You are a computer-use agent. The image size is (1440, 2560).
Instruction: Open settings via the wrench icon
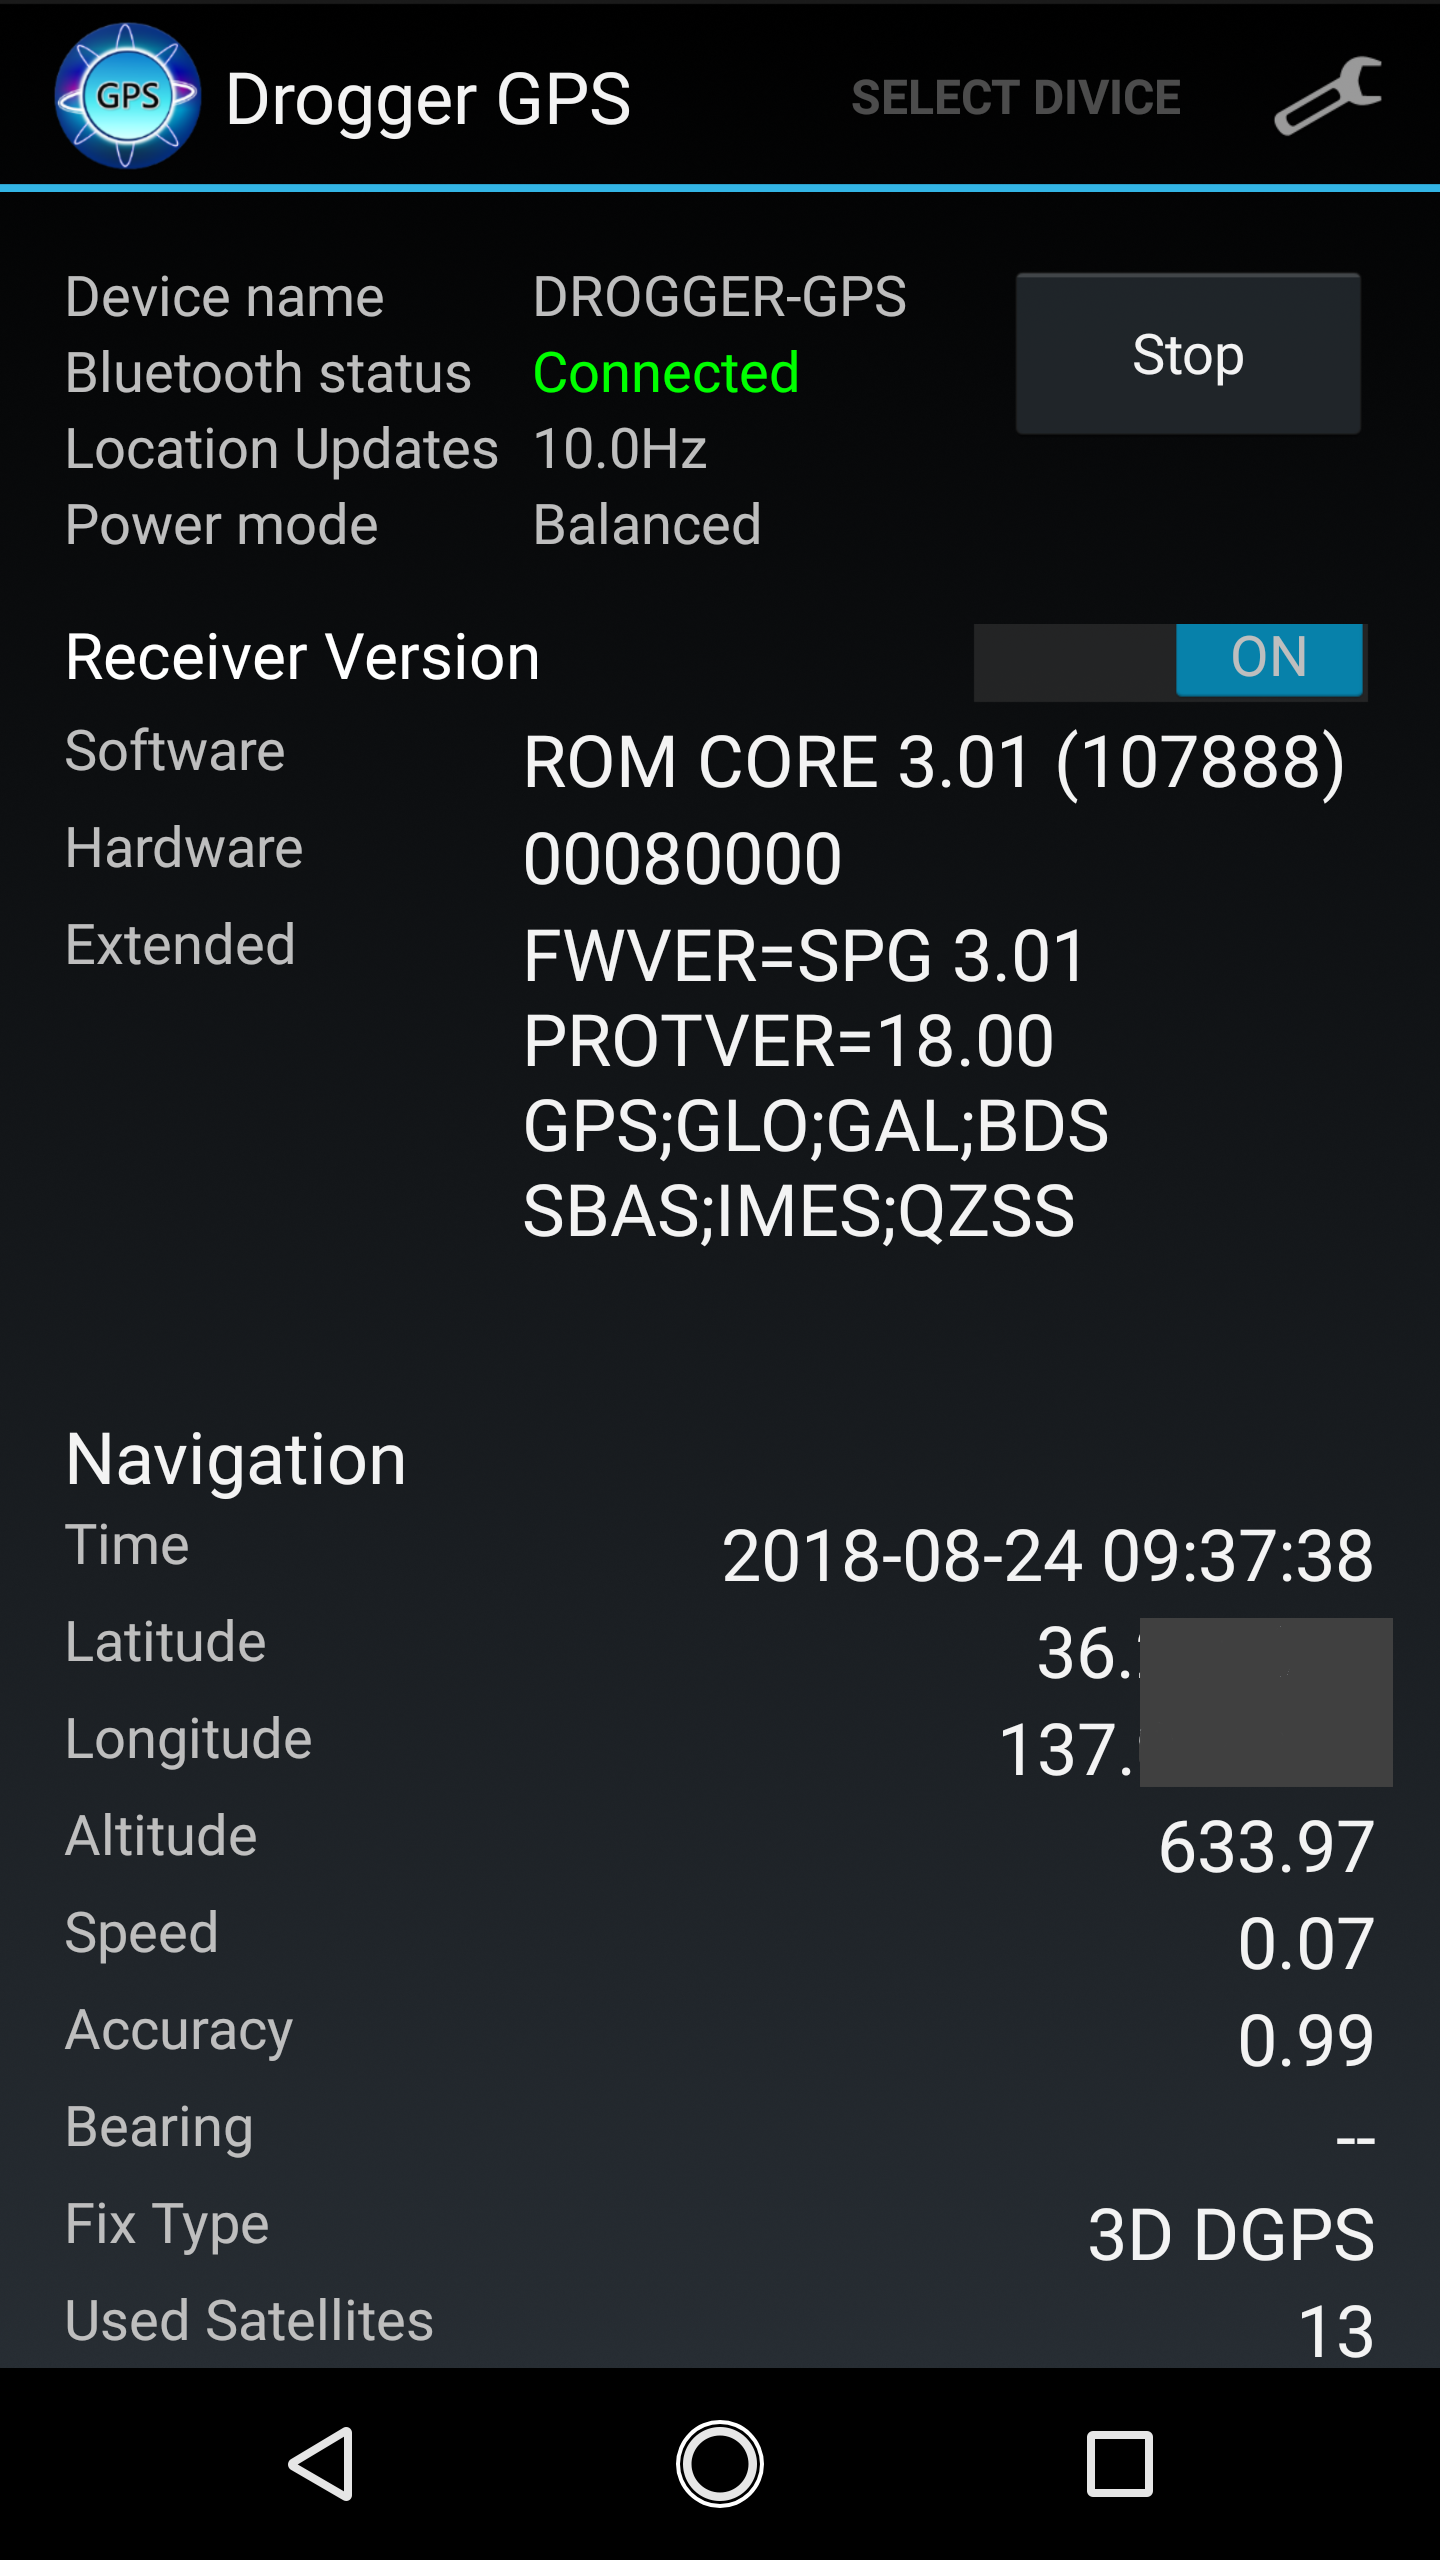[x=1328, y=96]
